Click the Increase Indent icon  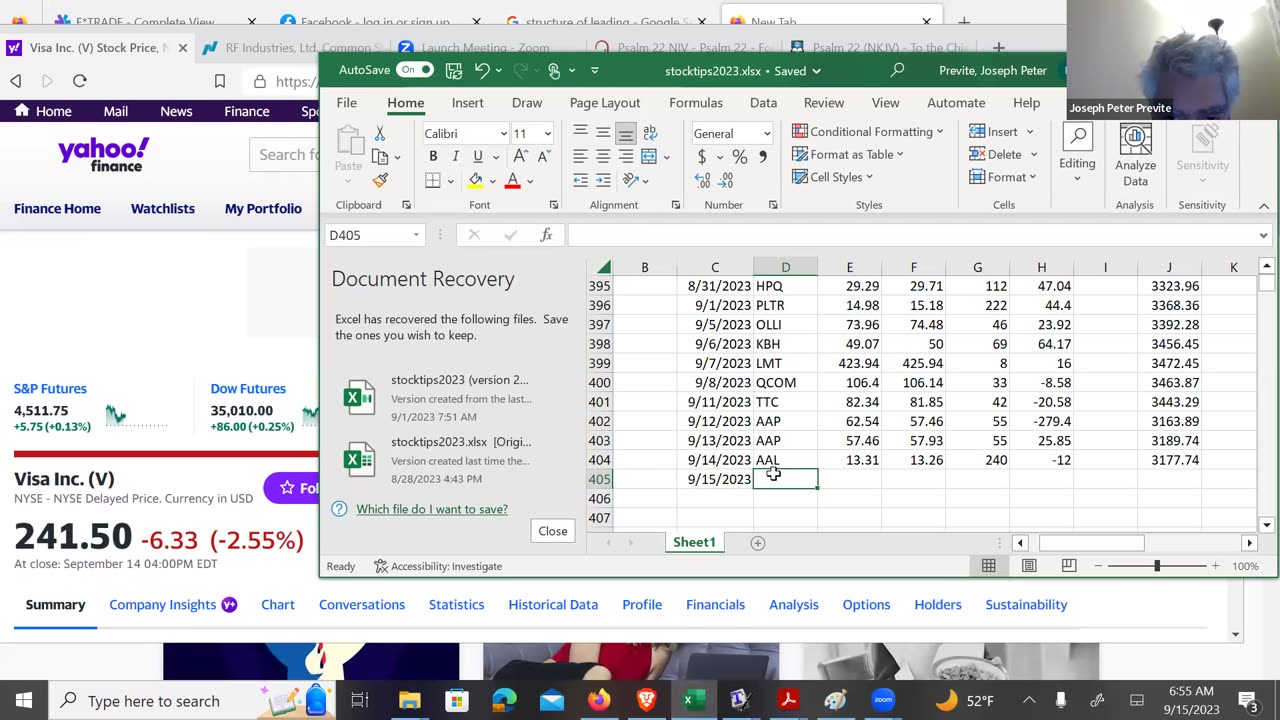click(603, 180)
